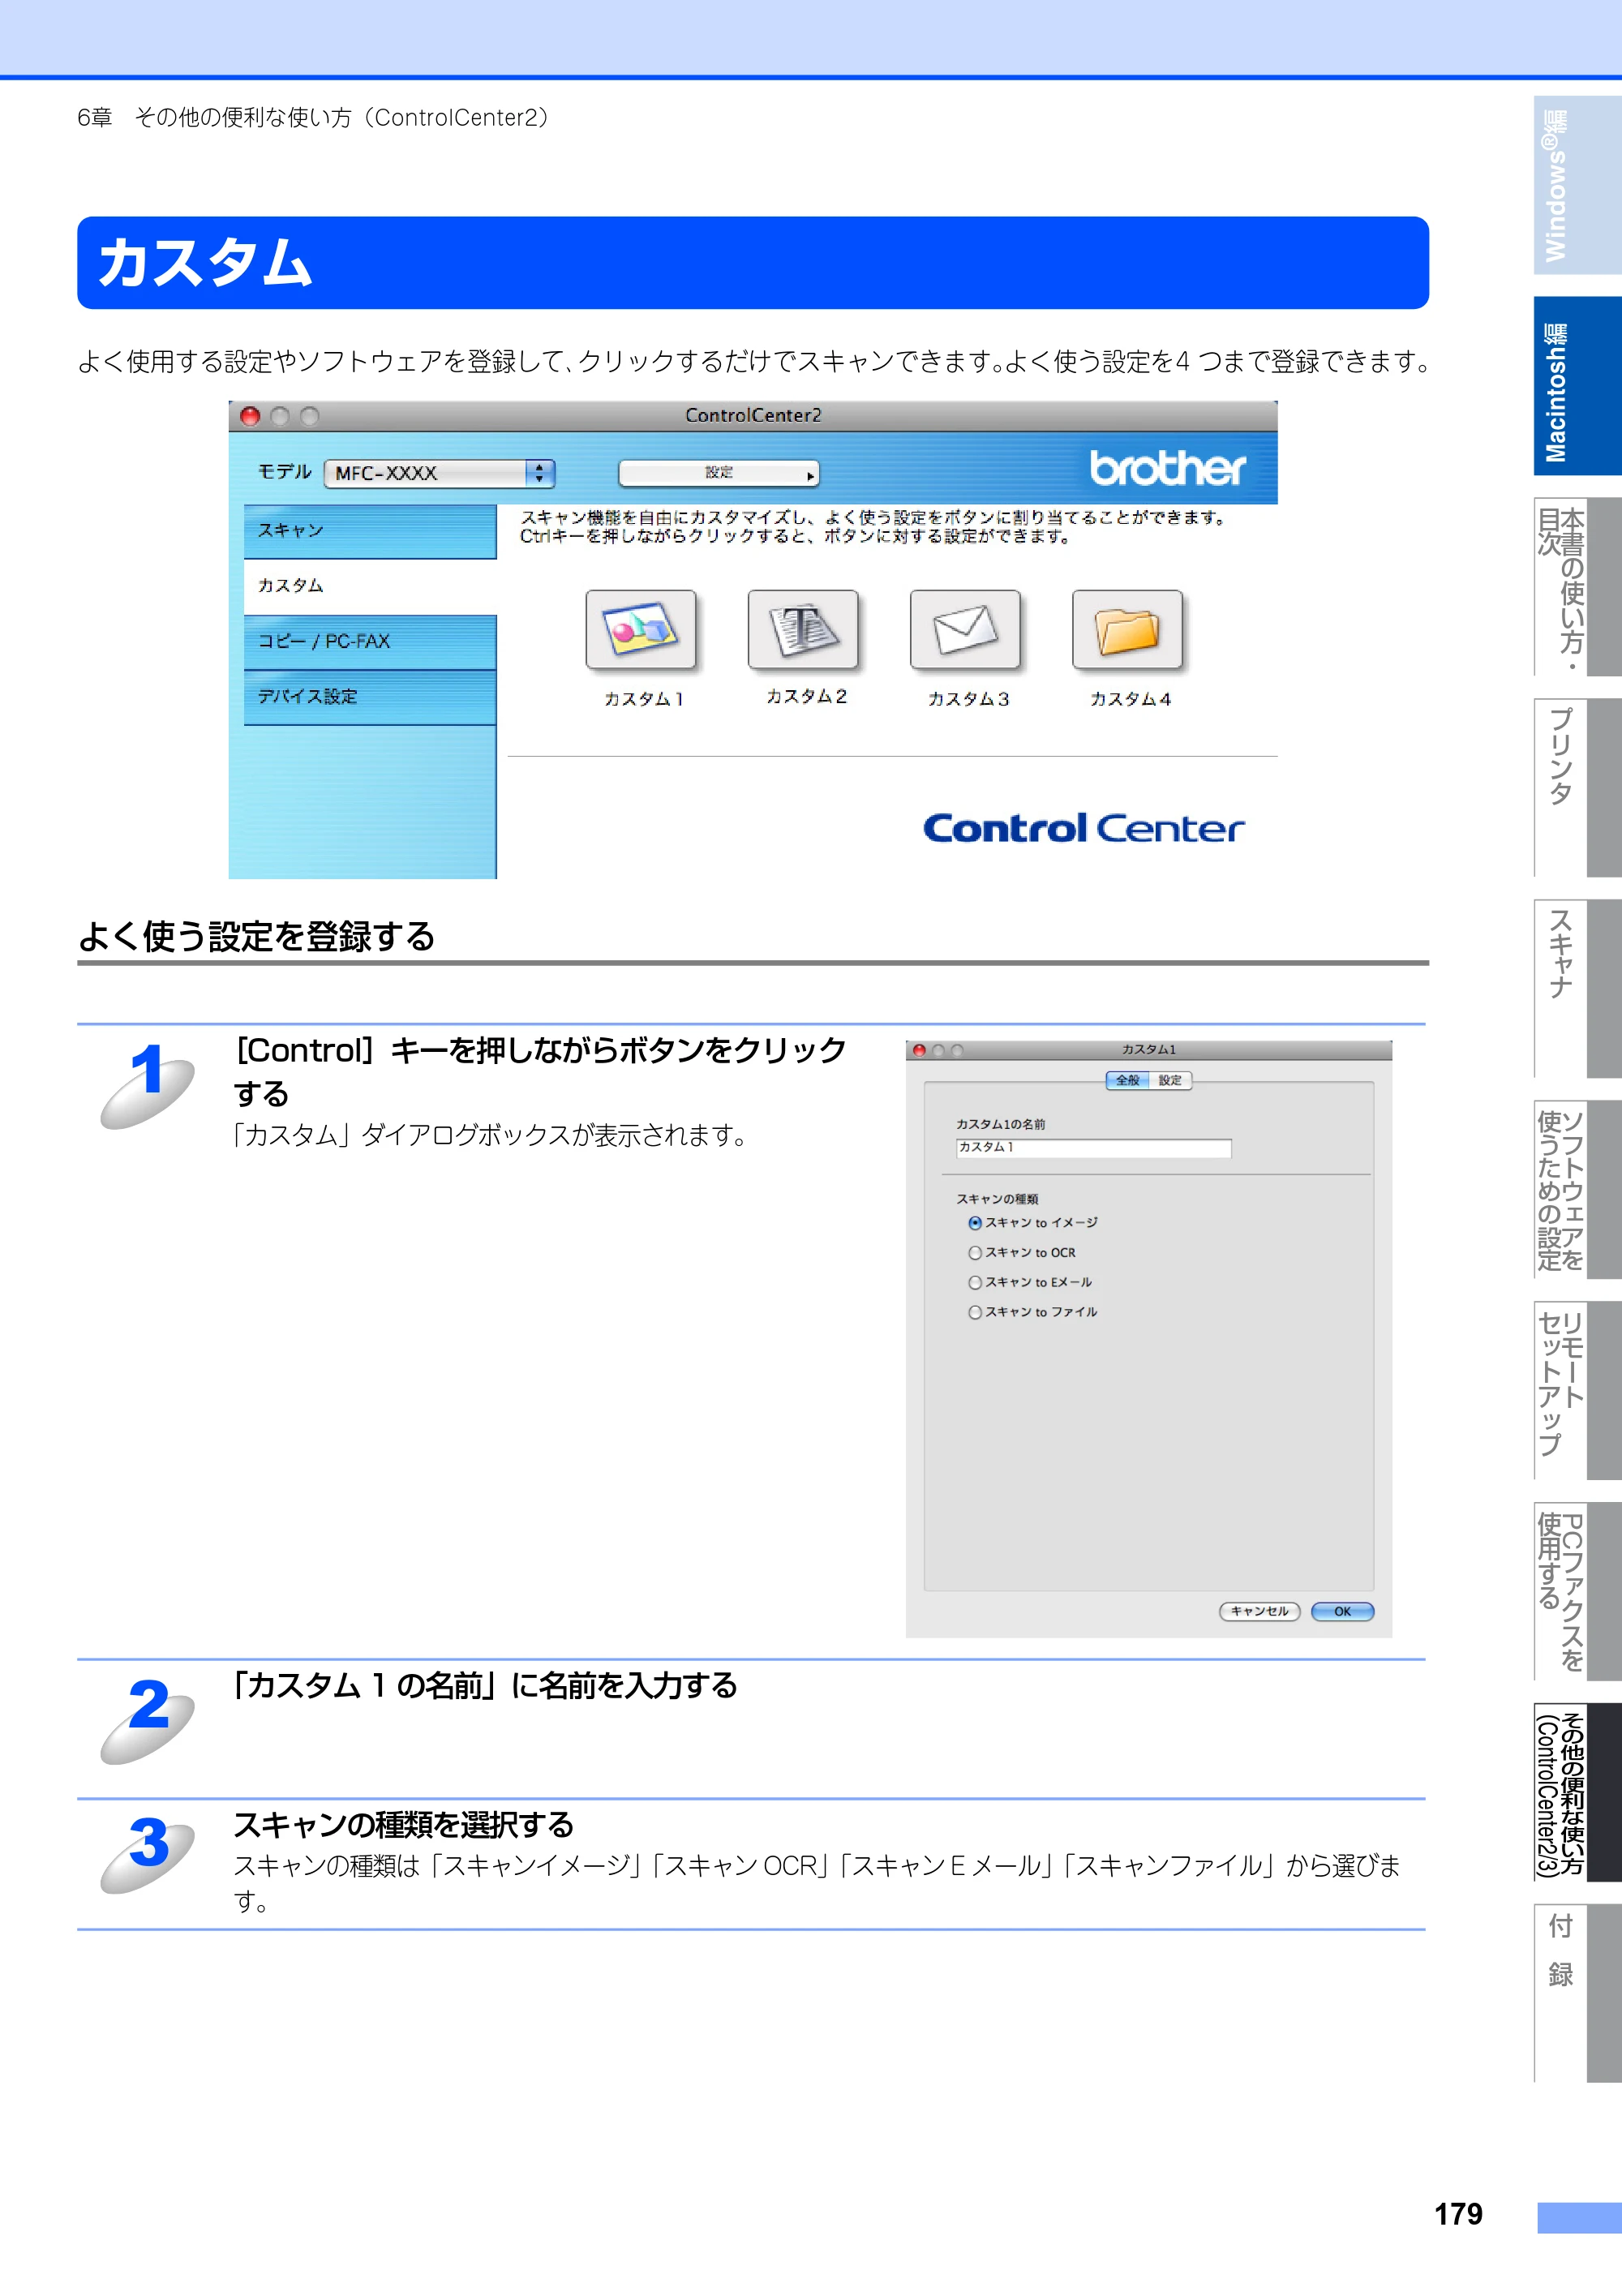Screen dimensions: 1622x2296
Task: Open the リモートセットアップ chapter side tab
Action: pos(1578,1391)
